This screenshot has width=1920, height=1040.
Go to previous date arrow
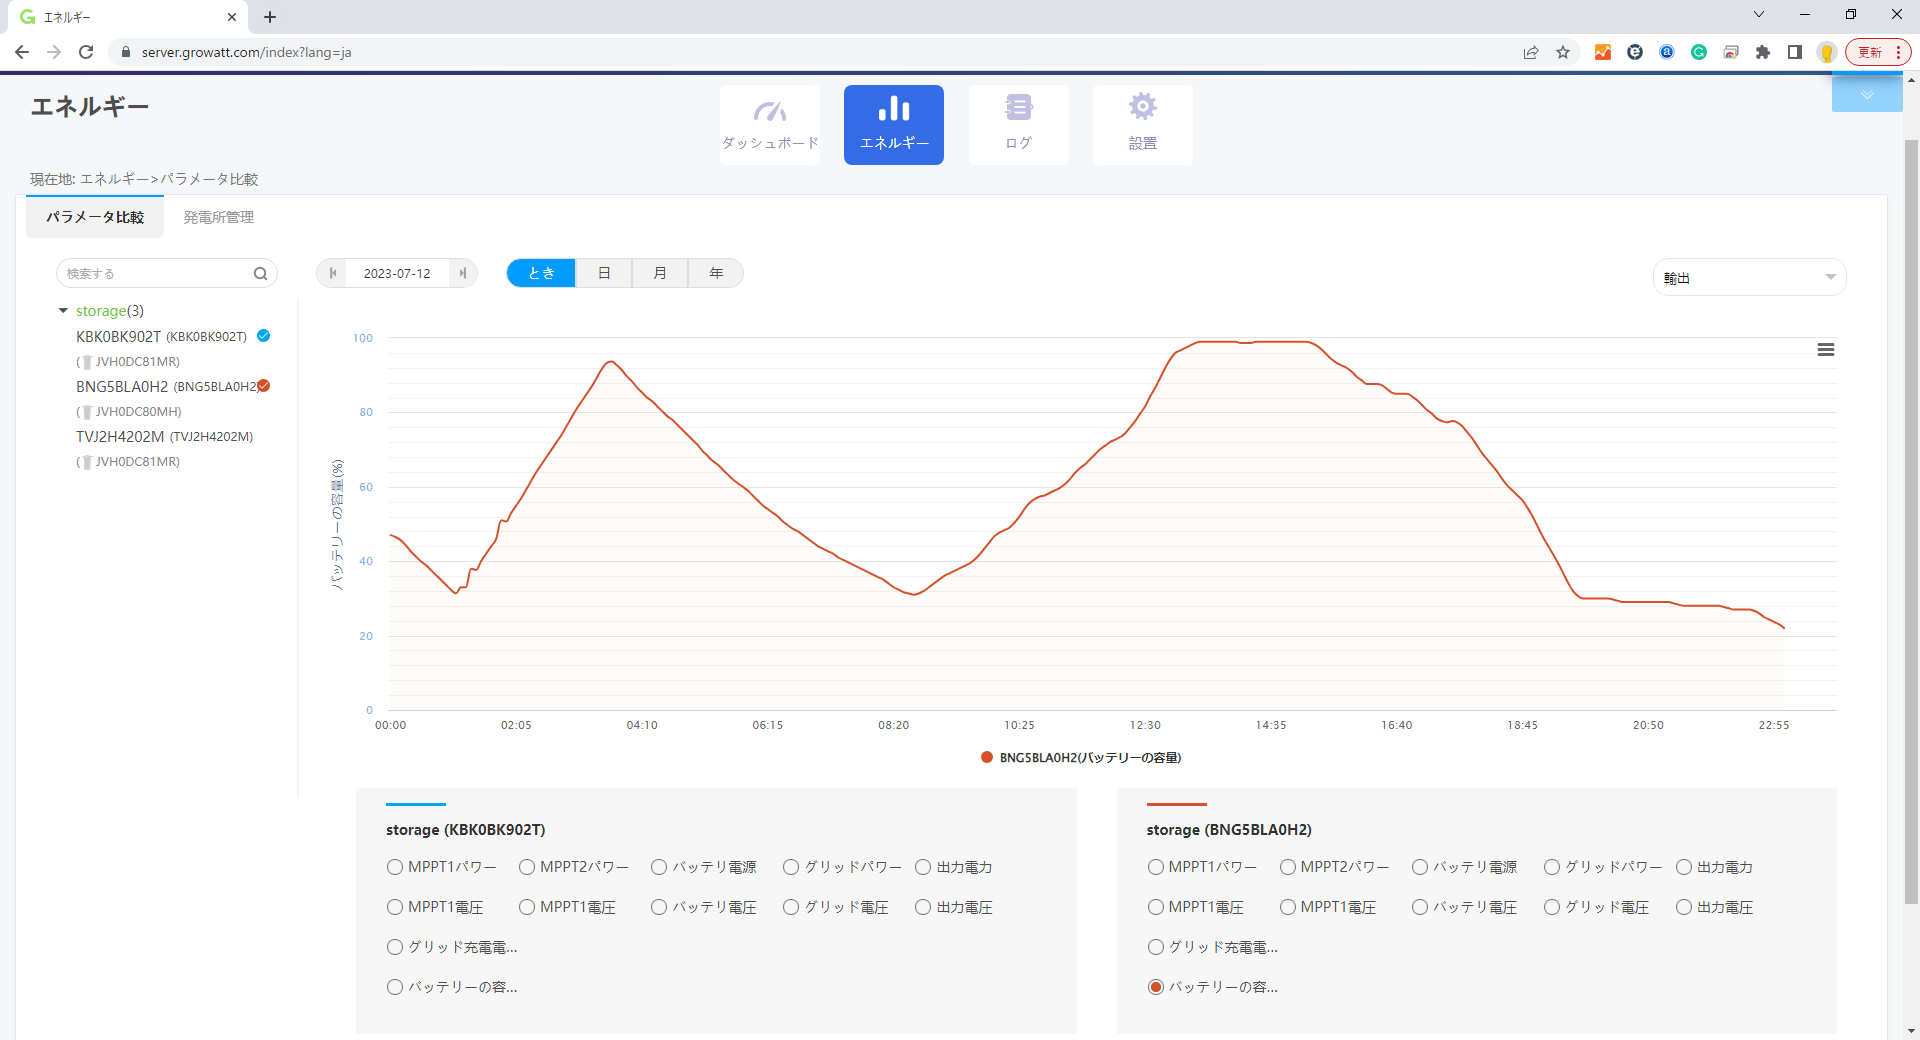pyautogui.click(x=333, y=273)
